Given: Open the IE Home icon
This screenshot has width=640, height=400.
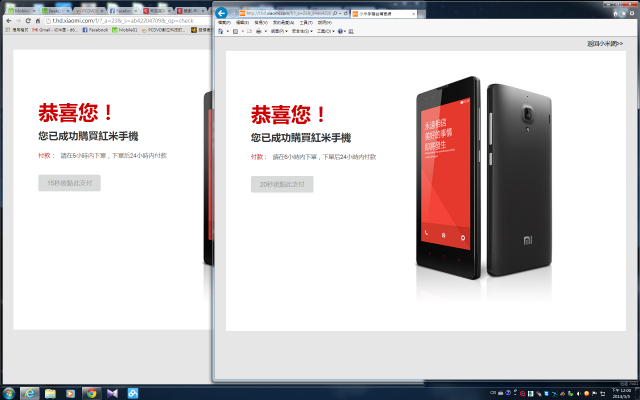Looking at the screenshot, I should (x=616, y=13).
